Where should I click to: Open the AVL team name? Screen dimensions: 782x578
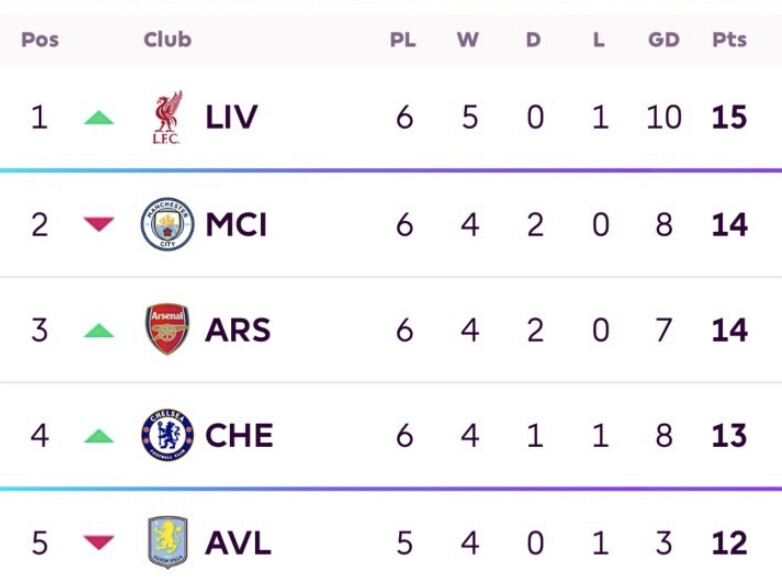pyautogui.click(x=238, y=542)
